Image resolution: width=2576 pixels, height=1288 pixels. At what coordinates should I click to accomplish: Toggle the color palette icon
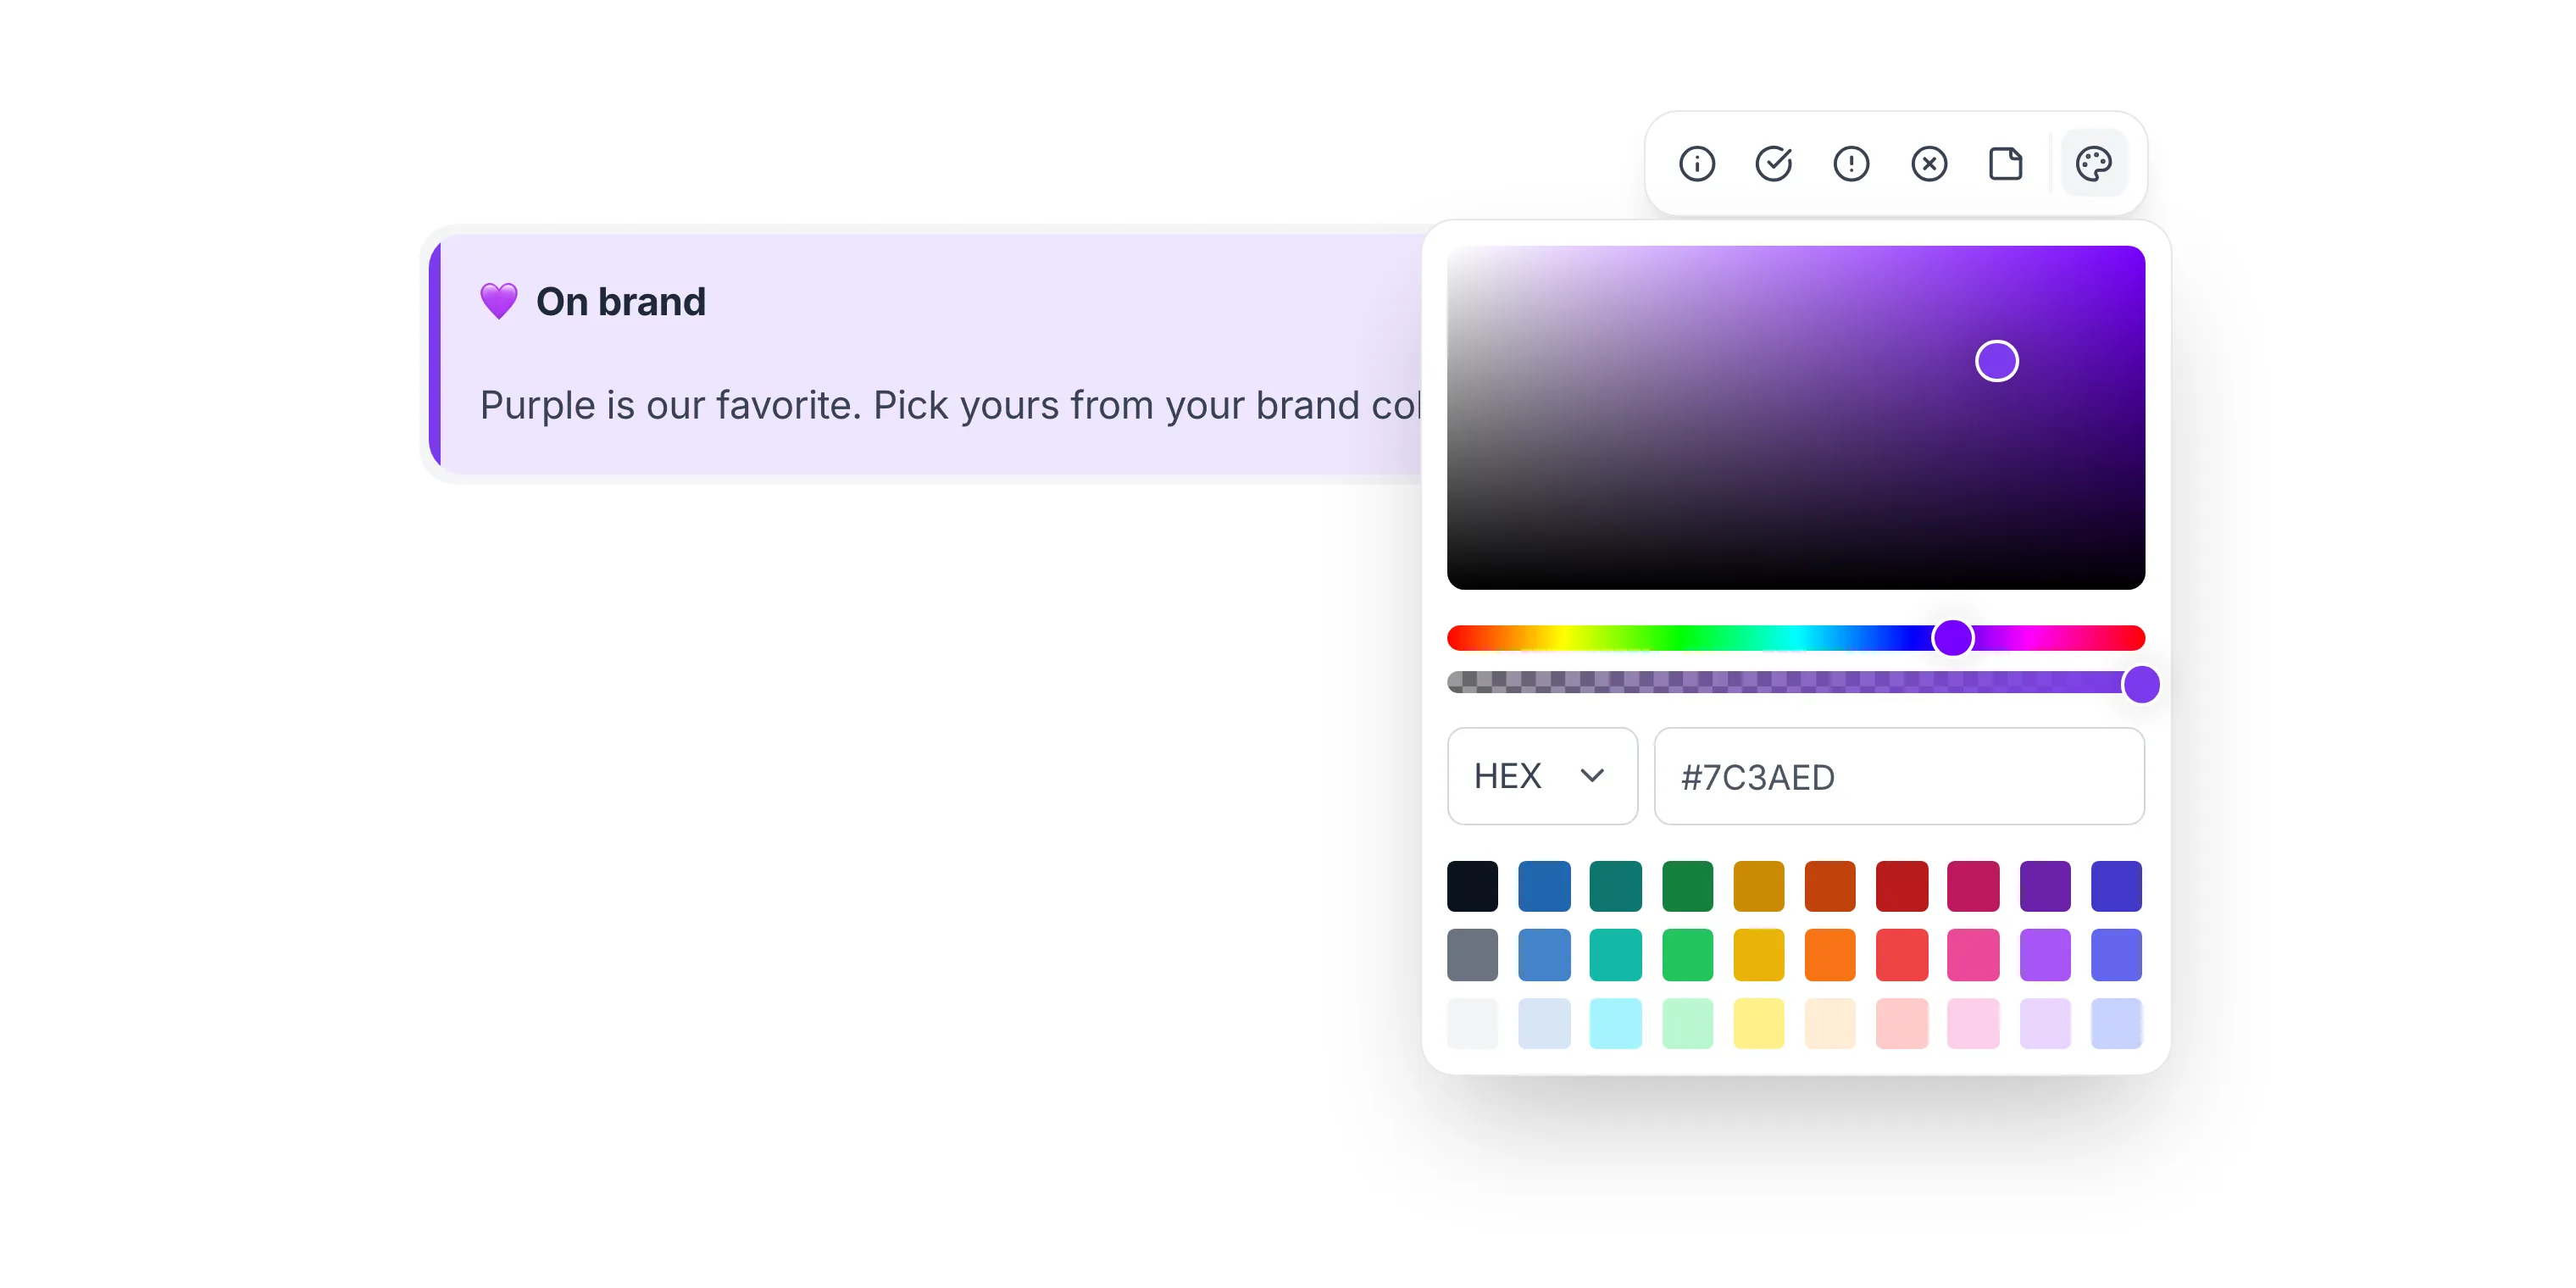click(x=2094, y=163)
